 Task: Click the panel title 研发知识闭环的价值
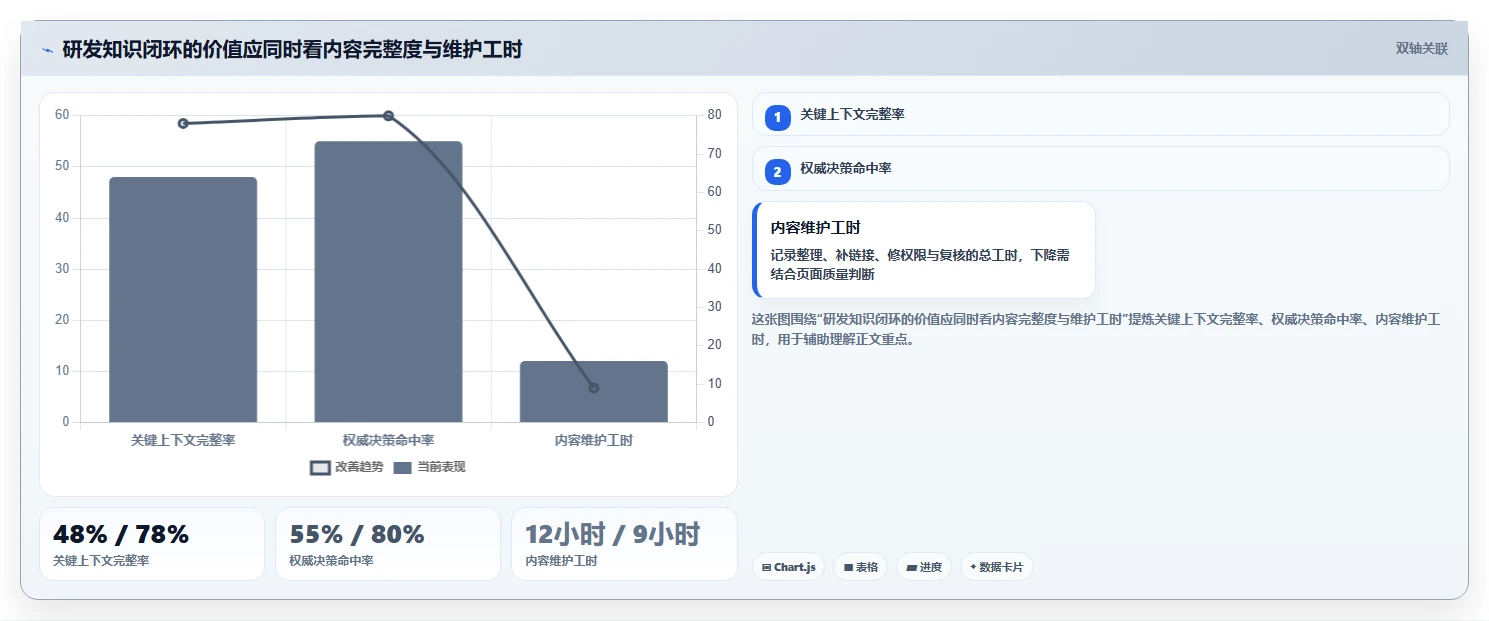click(292, 49)
